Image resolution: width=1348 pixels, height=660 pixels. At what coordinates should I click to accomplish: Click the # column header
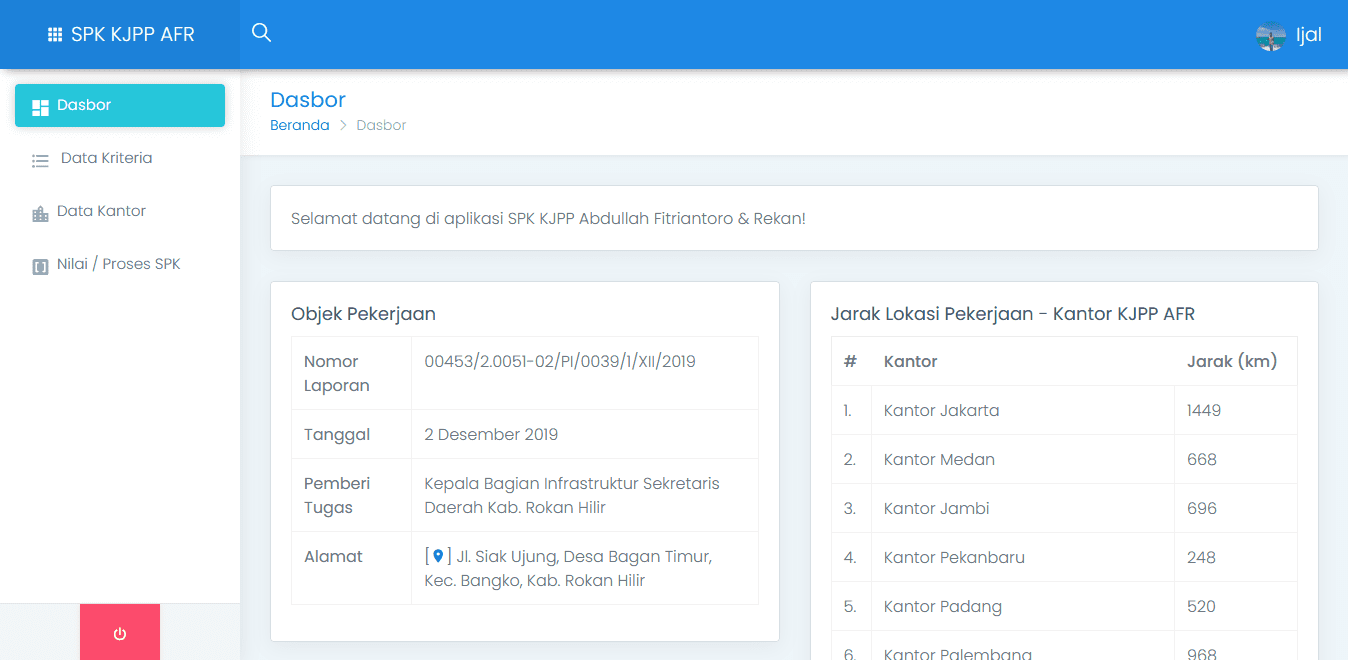[x=850, y=361]
